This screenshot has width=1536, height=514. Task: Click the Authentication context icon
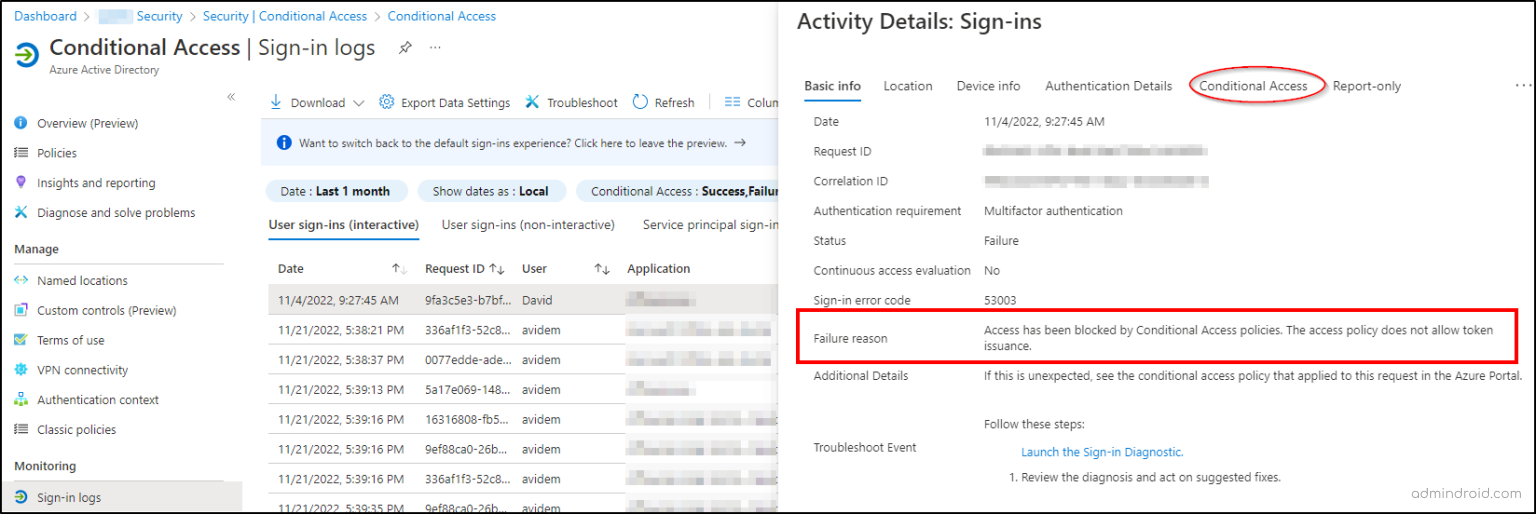(21, 399)
